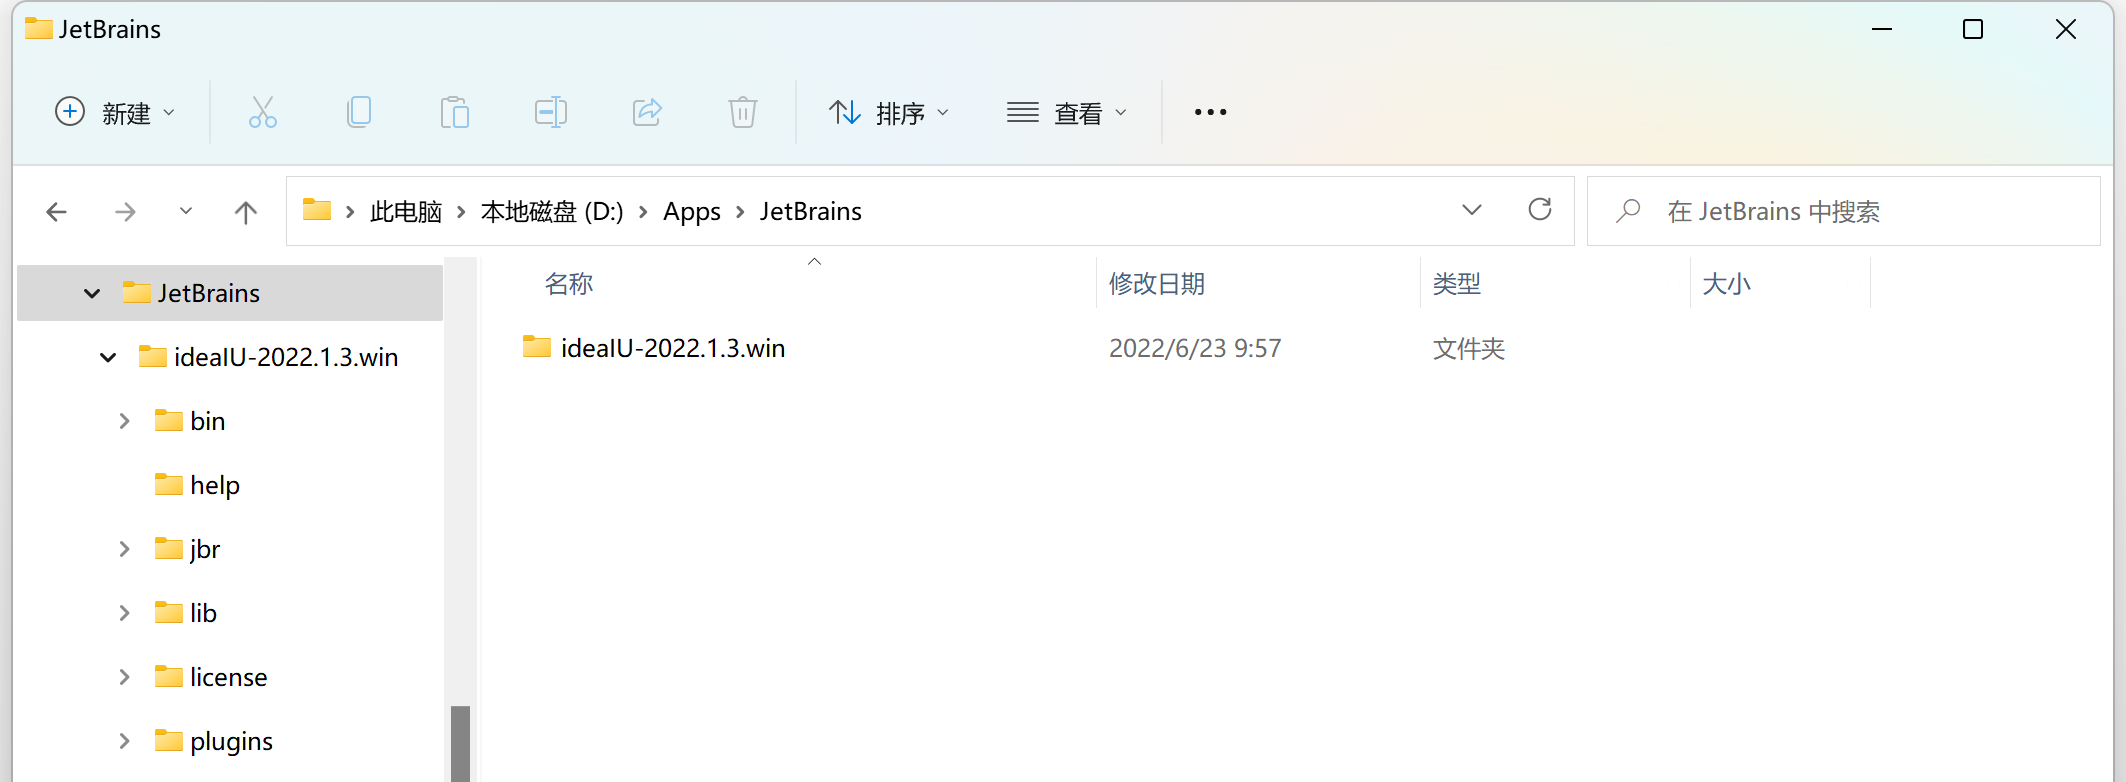Open the 新建 (New) menu
The height and width of the screenshot is (782, 2126).
coord(115,113)
